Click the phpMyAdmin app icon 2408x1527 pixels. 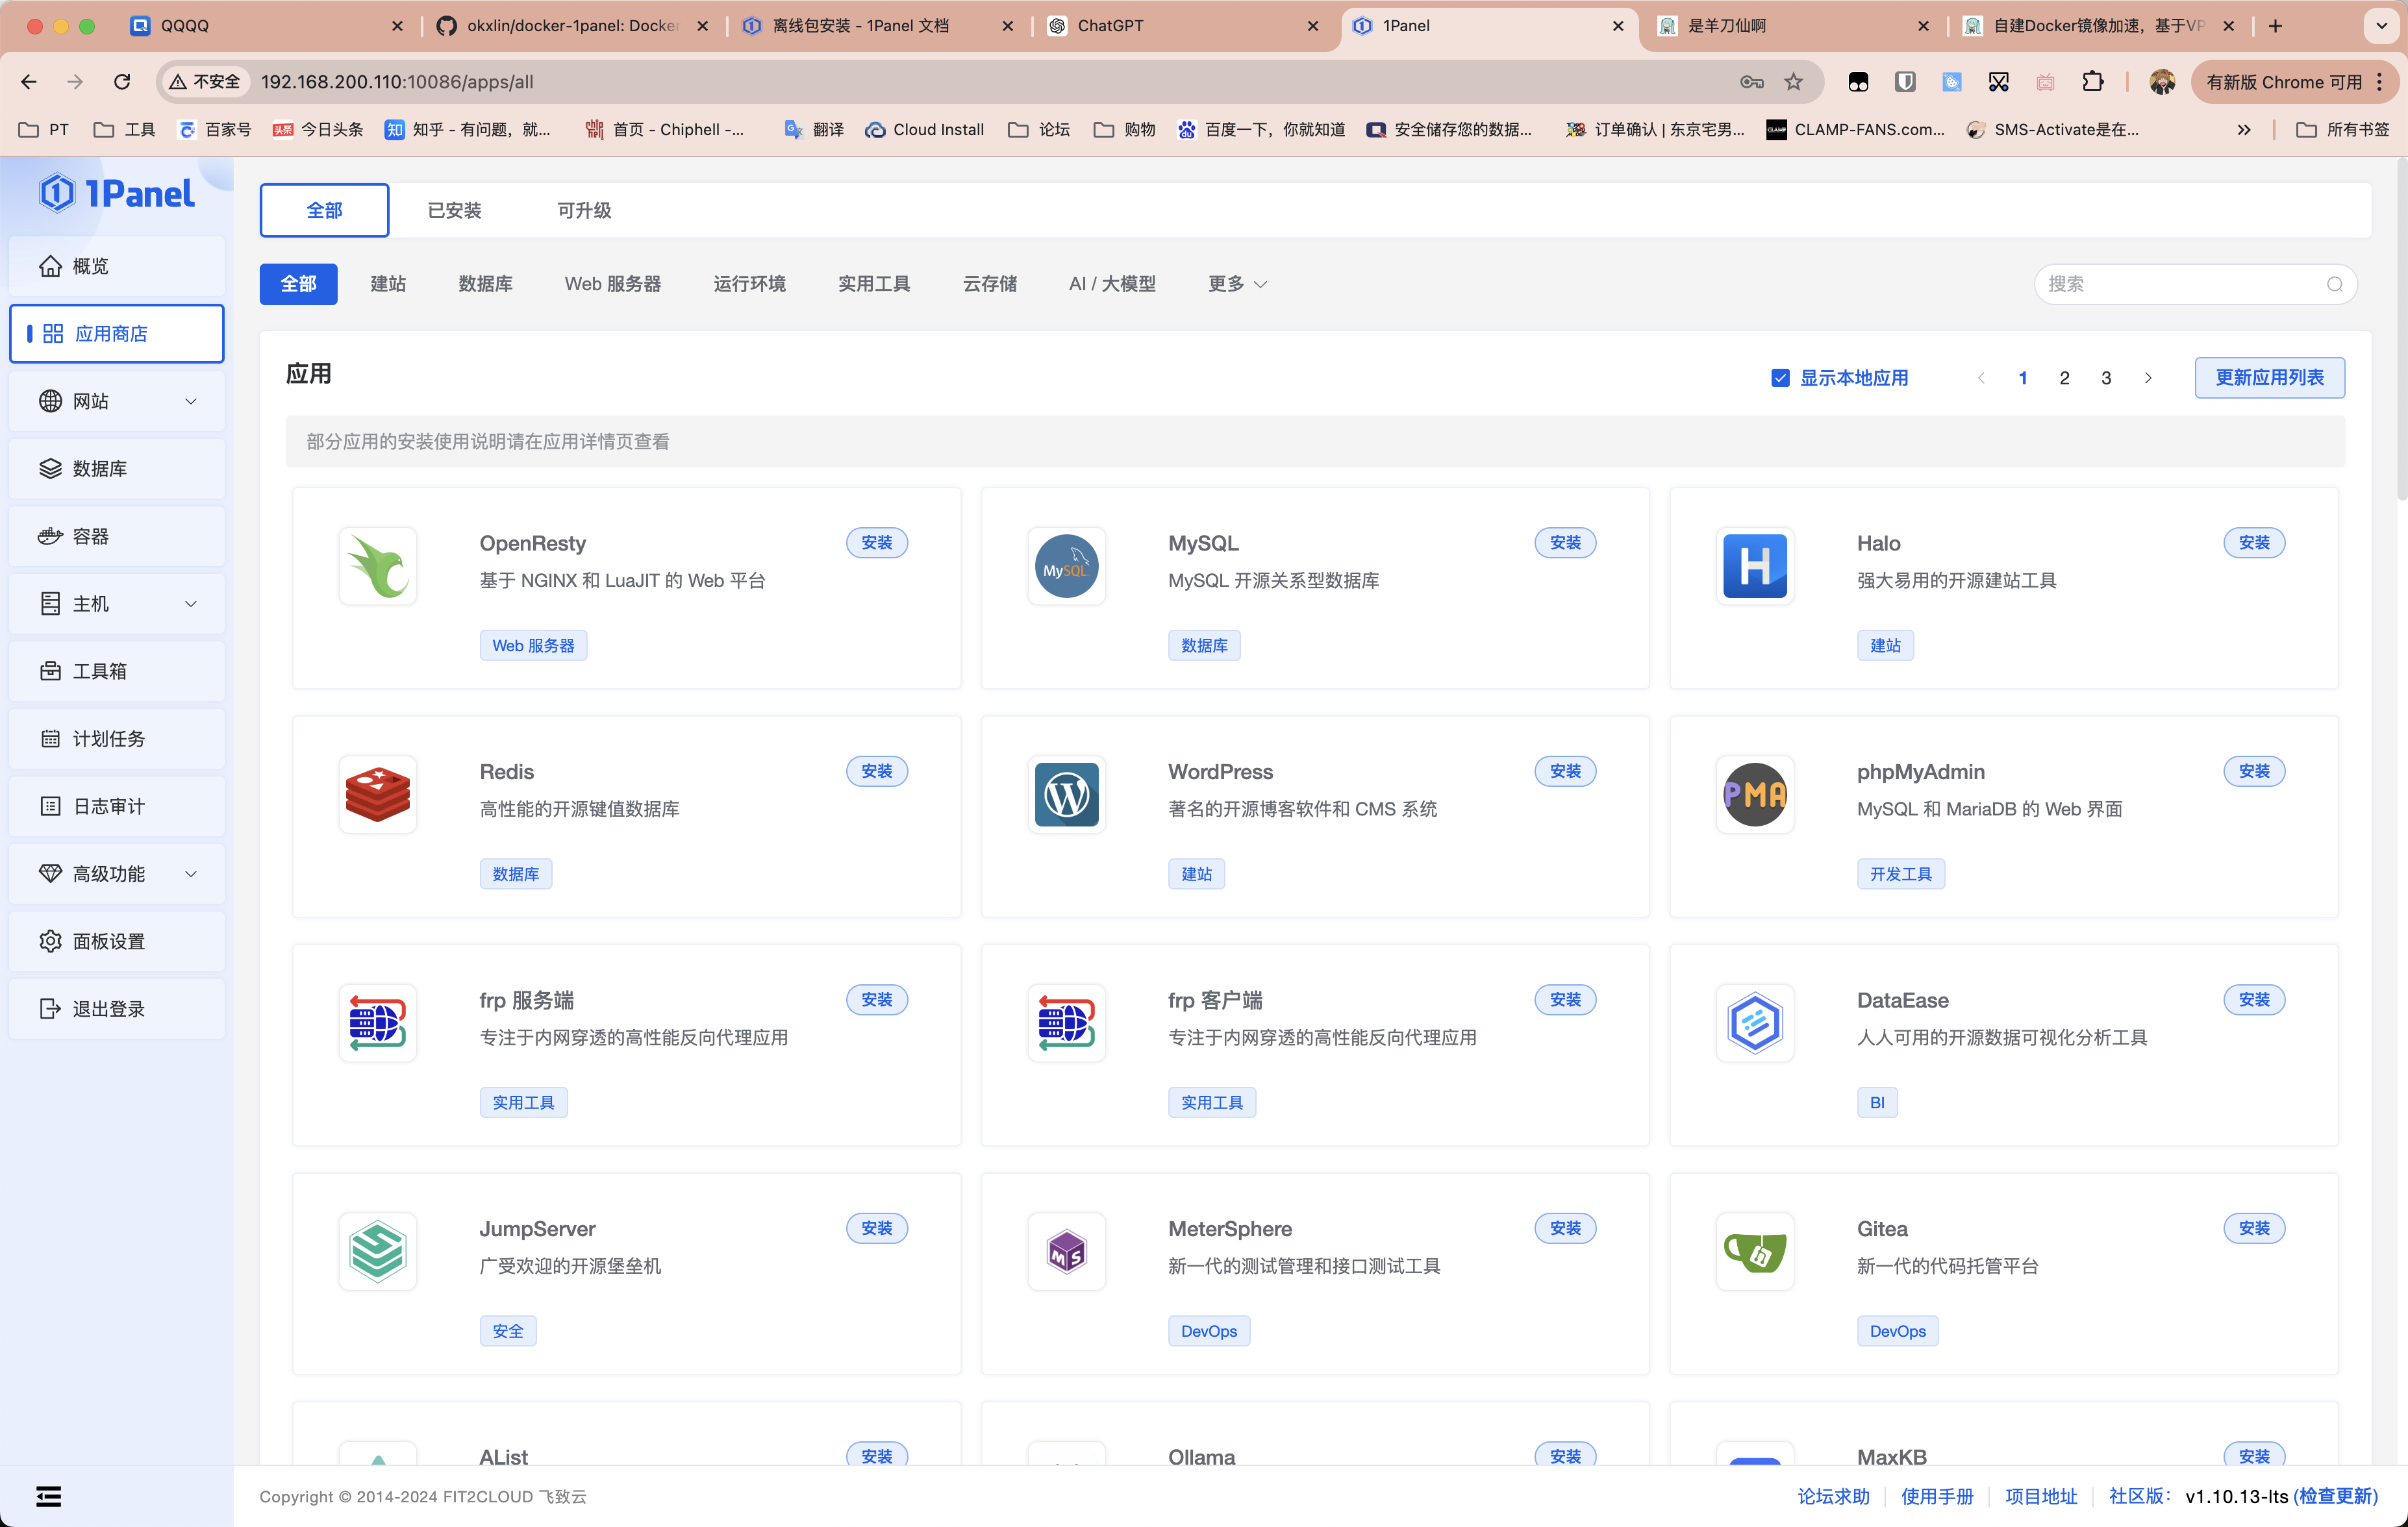[1755, 795]
